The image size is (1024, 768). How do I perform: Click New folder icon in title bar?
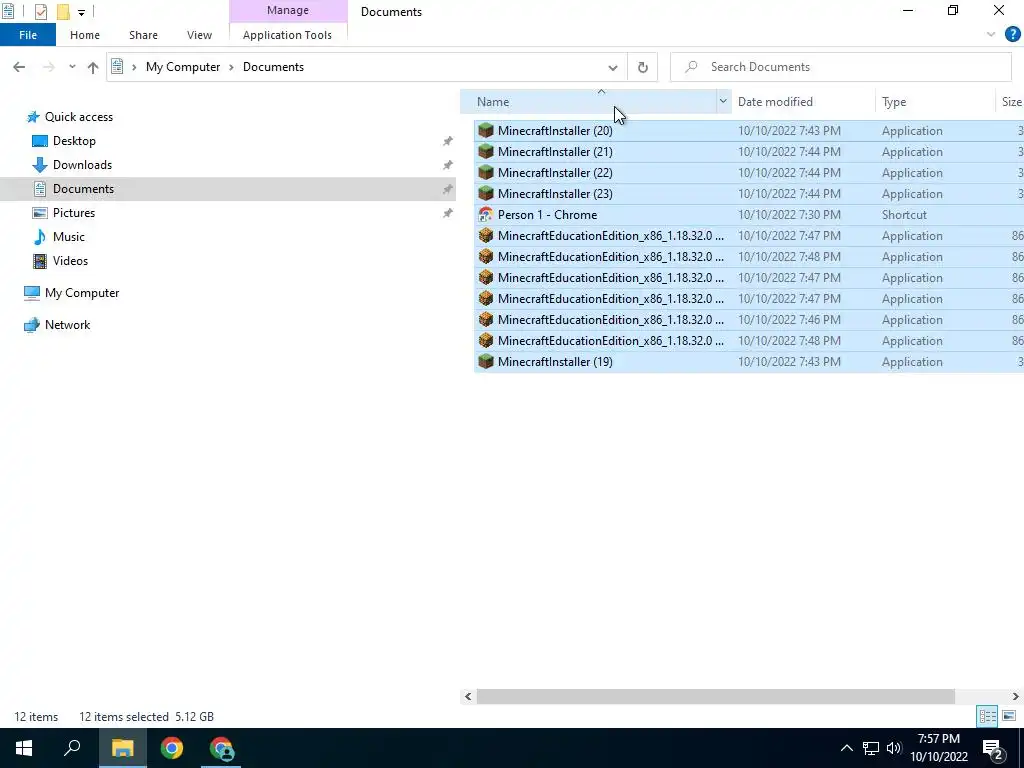(63, 12)
